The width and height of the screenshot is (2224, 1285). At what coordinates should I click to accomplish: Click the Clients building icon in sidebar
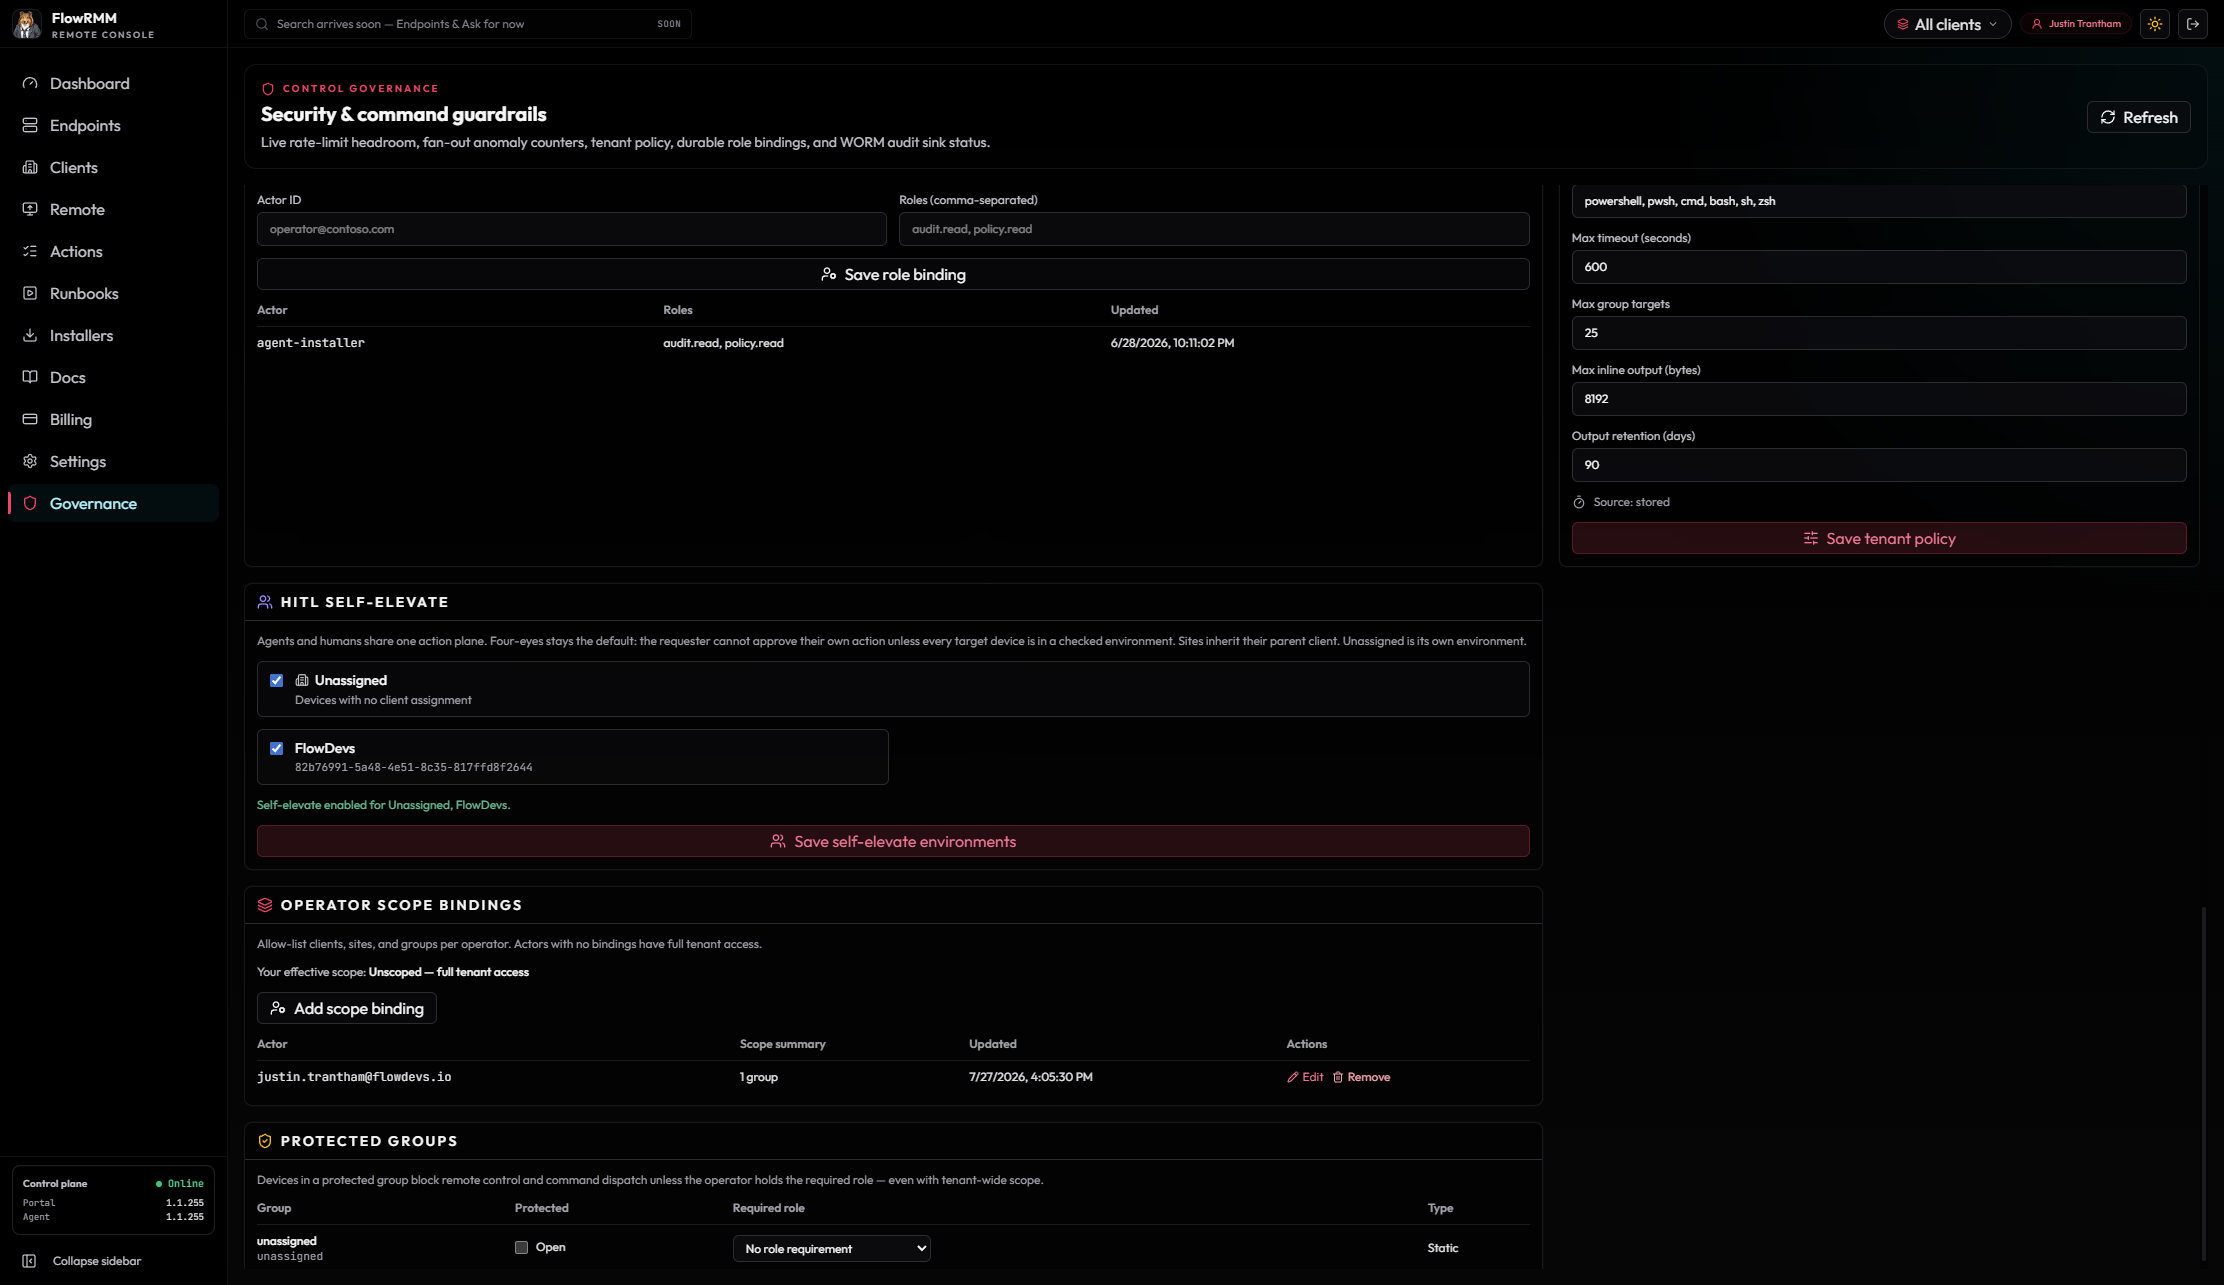(30, 167)
